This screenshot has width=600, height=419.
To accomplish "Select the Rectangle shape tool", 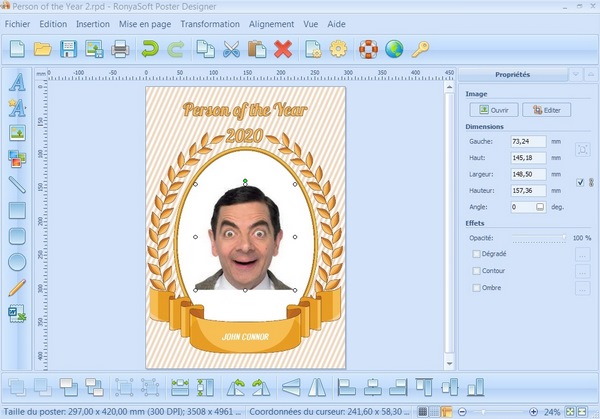I will pos(17,210).
